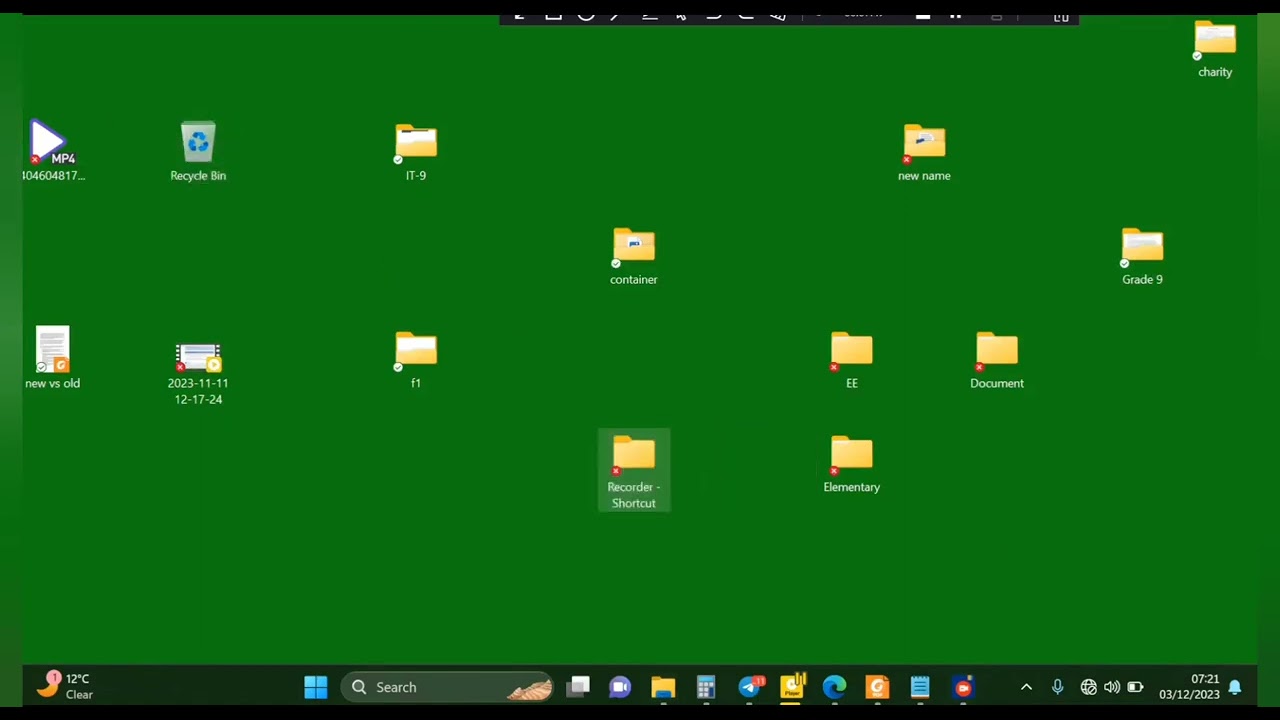
Task: Open the volume control in the system tray
Action: pos(1112,687)
